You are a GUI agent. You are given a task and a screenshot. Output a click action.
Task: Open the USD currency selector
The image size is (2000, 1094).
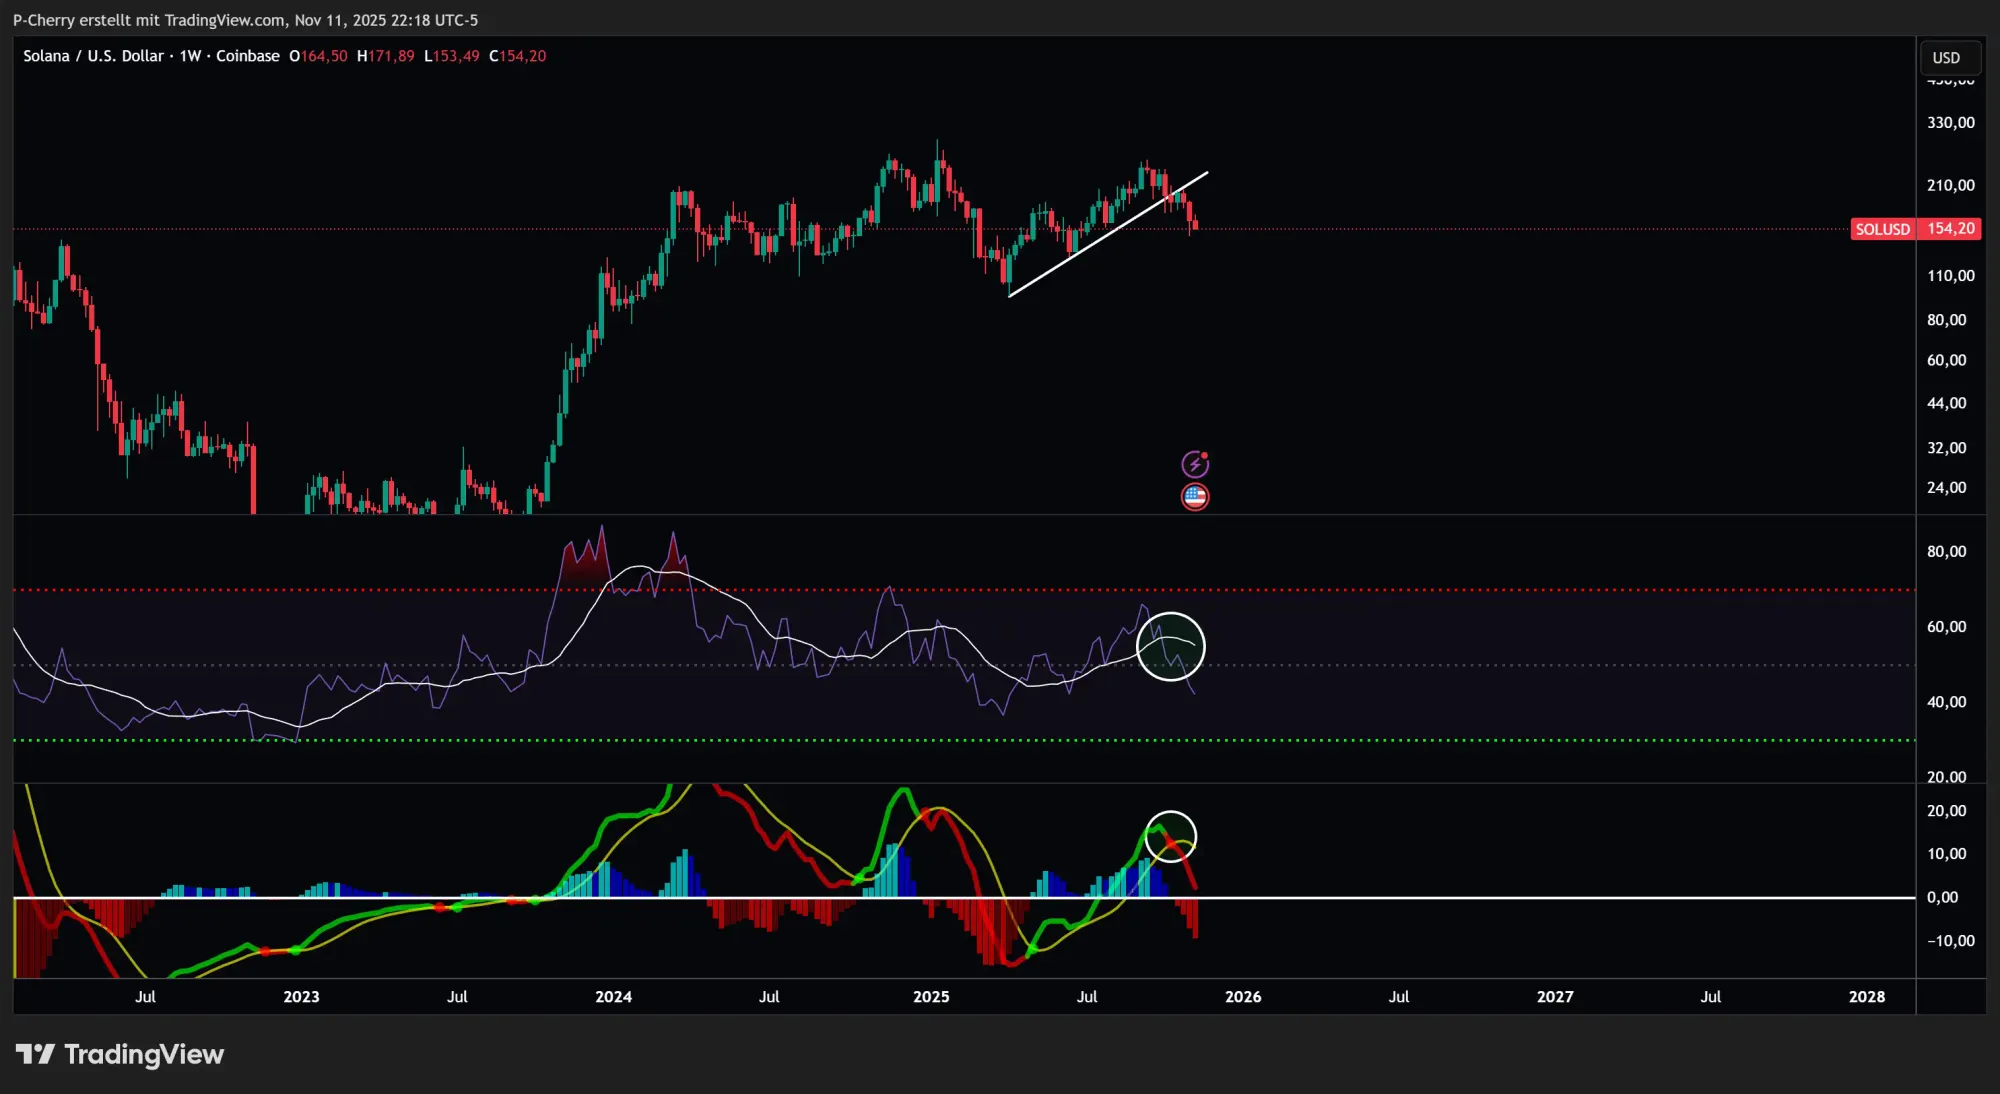click(x=1948, y=57)
